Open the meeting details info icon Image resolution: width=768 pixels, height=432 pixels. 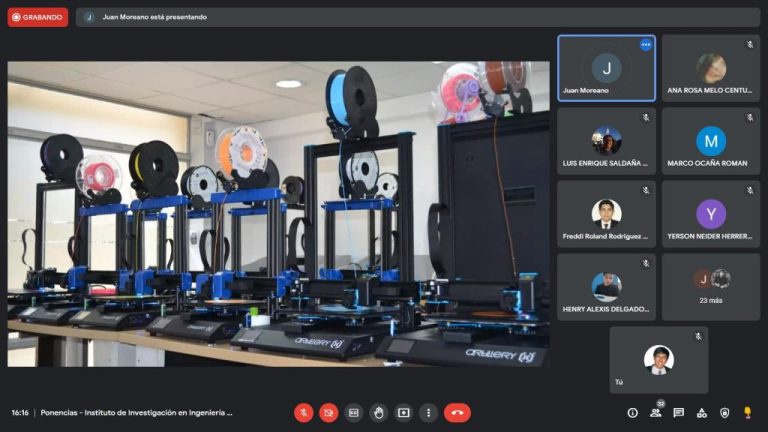click(632, 412)
